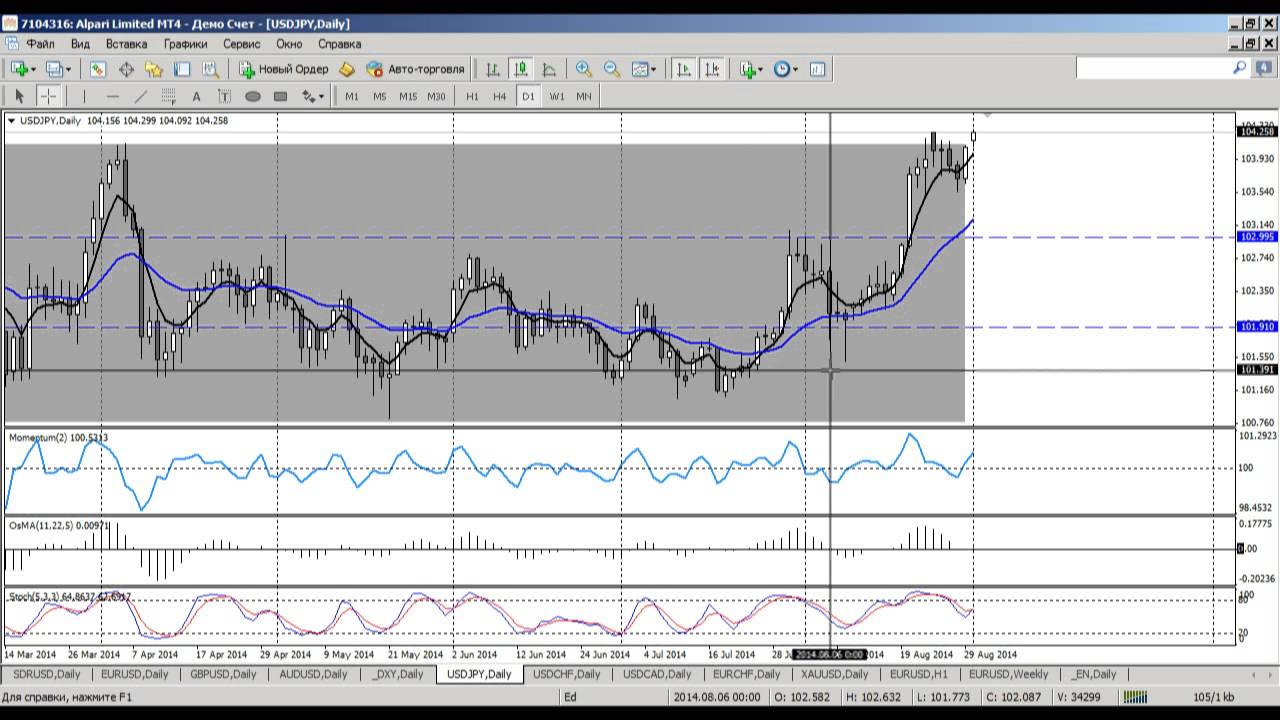The height and width of the screenshot is (720, 1280).
Task: Open the Сервис menu
Action: tap(241, 44)
